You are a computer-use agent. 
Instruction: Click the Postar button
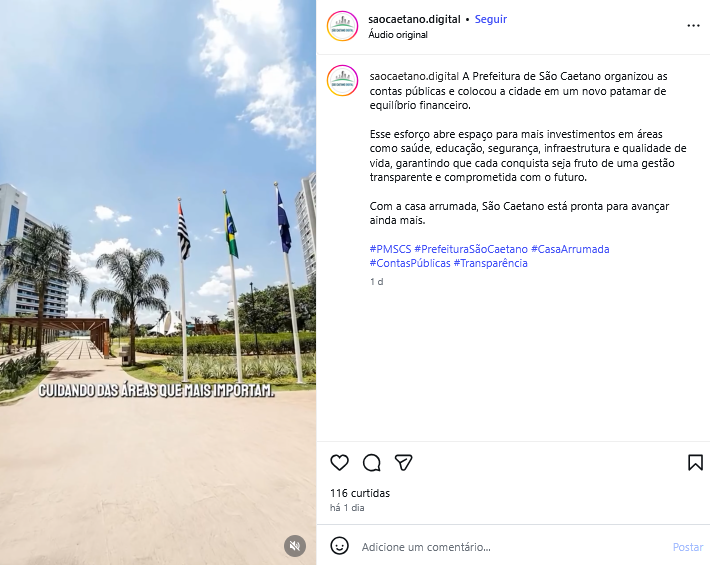688,547
